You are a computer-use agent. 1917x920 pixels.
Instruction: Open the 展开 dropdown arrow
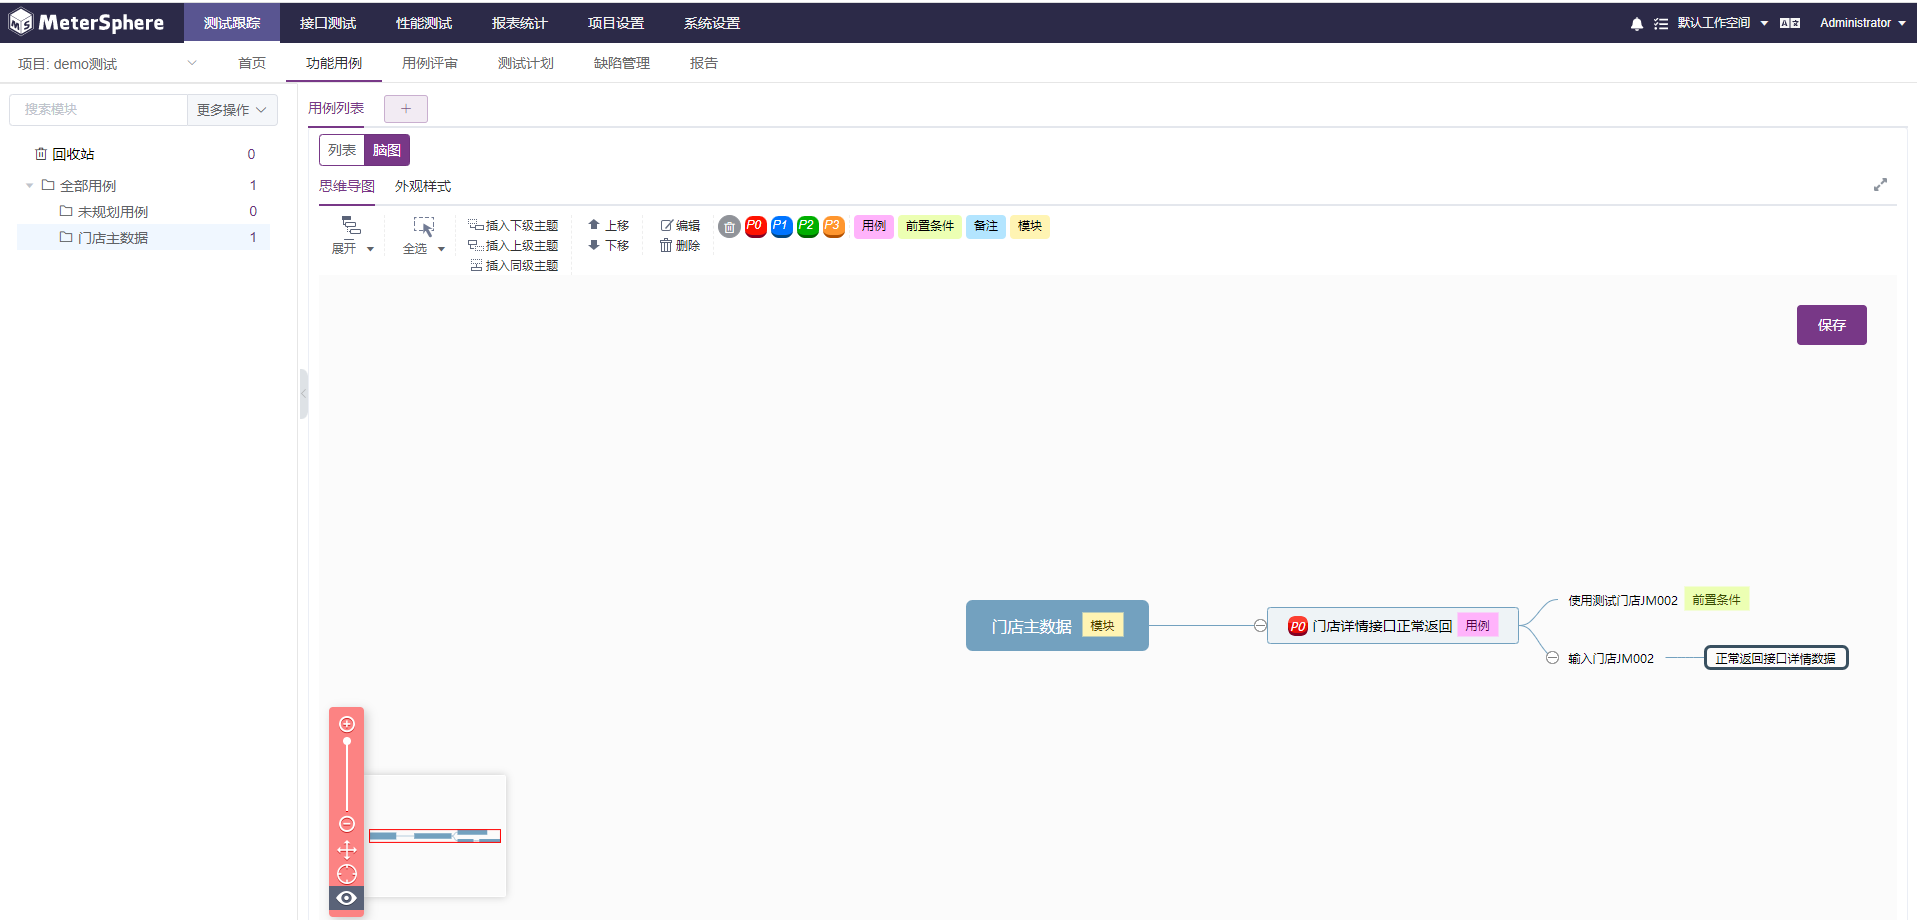click(370, 249)
